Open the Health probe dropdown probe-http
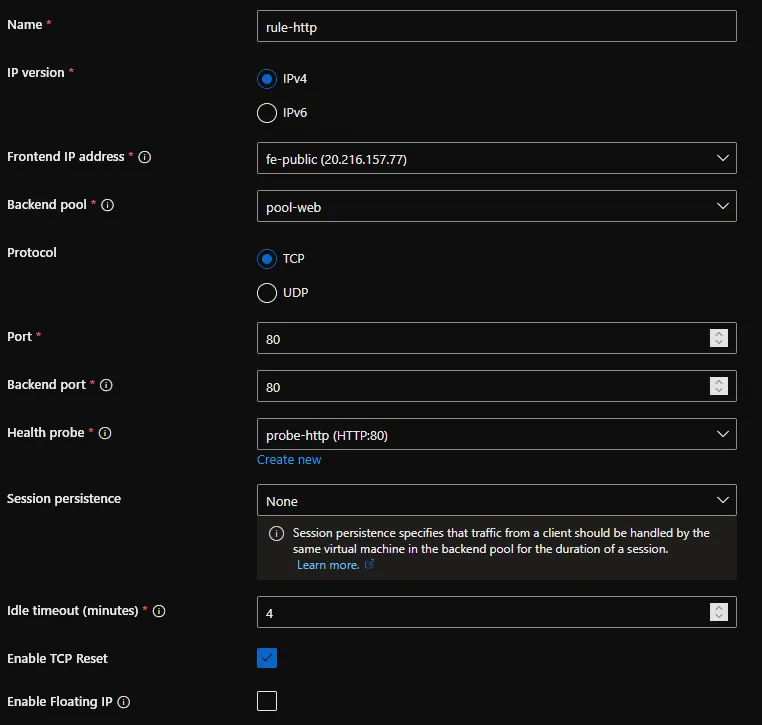The width and height of the screenshot is (762, 725). 497,434
